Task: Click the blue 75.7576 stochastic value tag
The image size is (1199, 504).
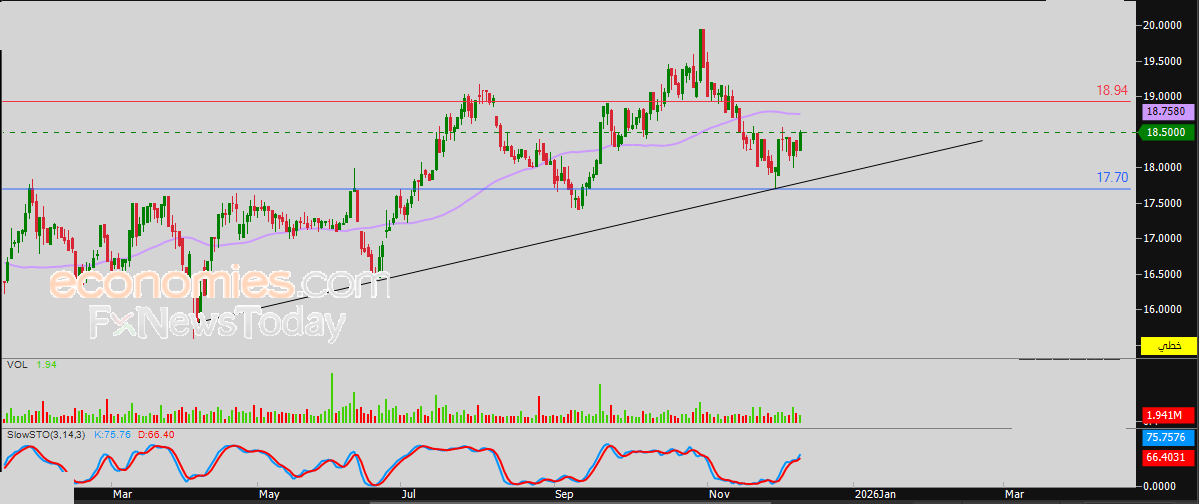Action: pos(1166,437)
